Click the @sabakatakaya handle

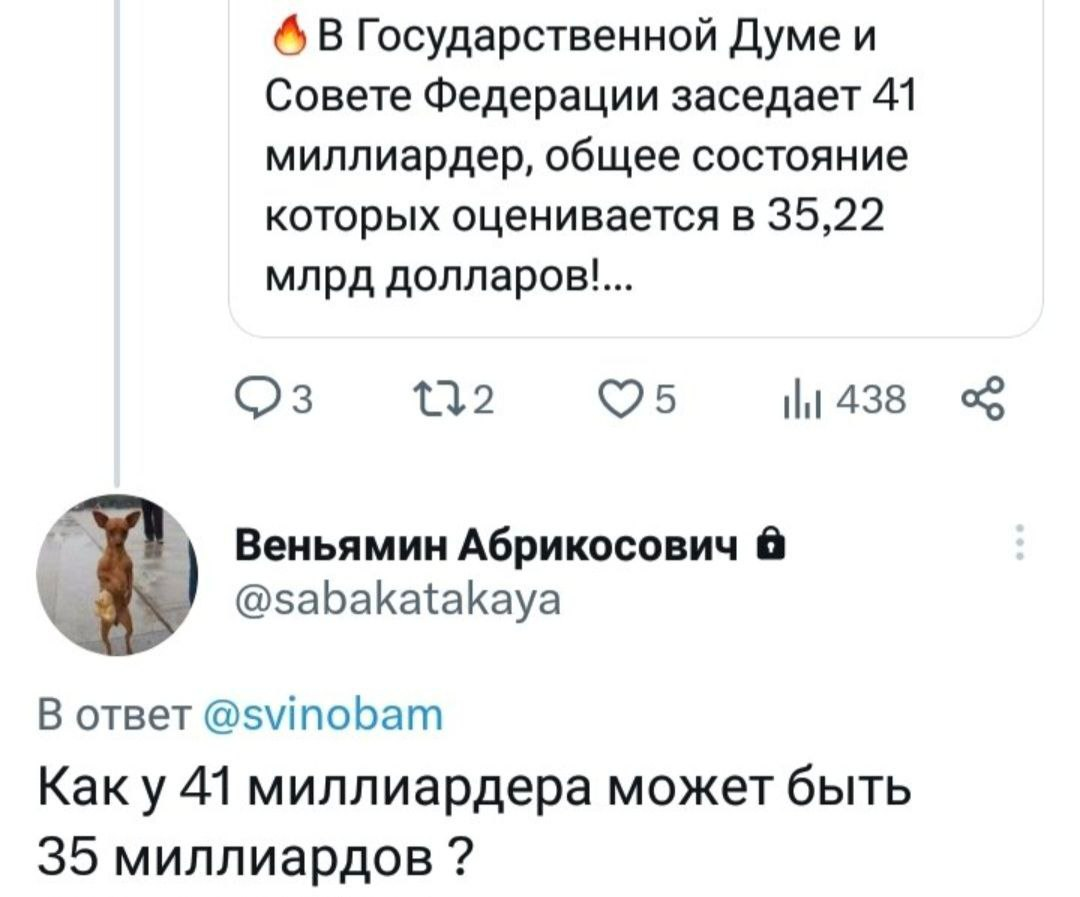(x=397, y=599)
